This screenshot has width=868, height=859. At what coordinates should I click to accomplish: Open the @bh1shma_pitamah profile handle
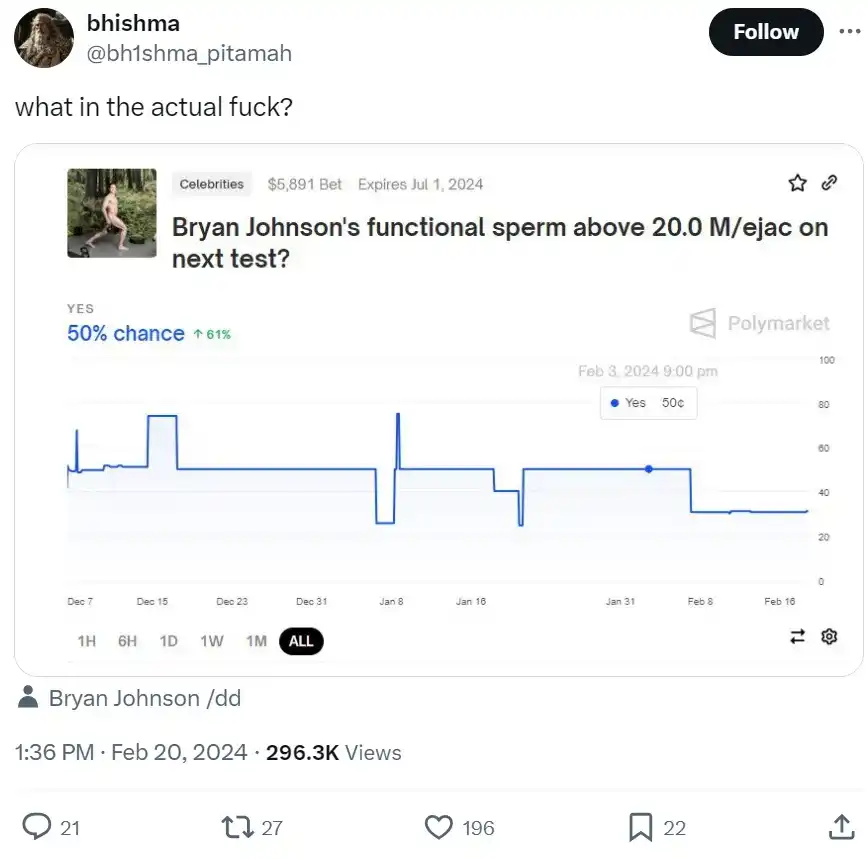coord(189,53)
